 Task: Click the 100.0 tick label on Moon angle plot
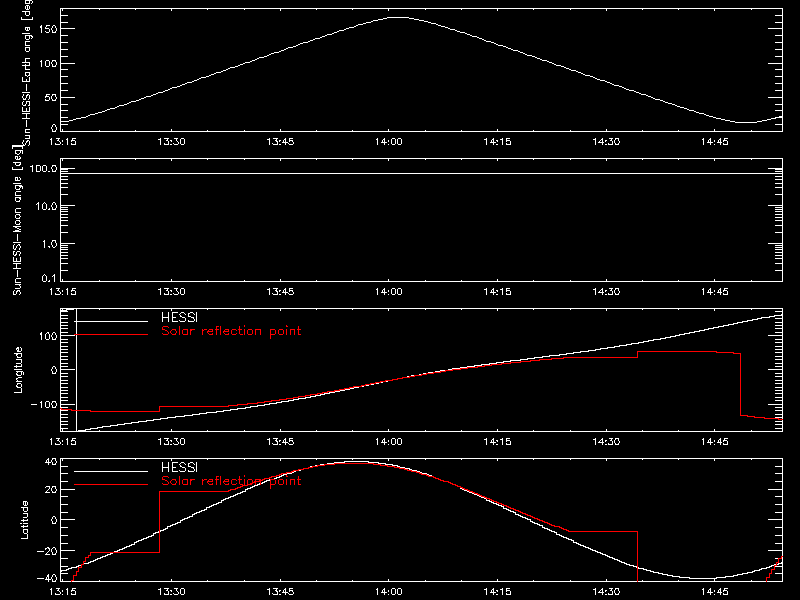pos(44,168)
